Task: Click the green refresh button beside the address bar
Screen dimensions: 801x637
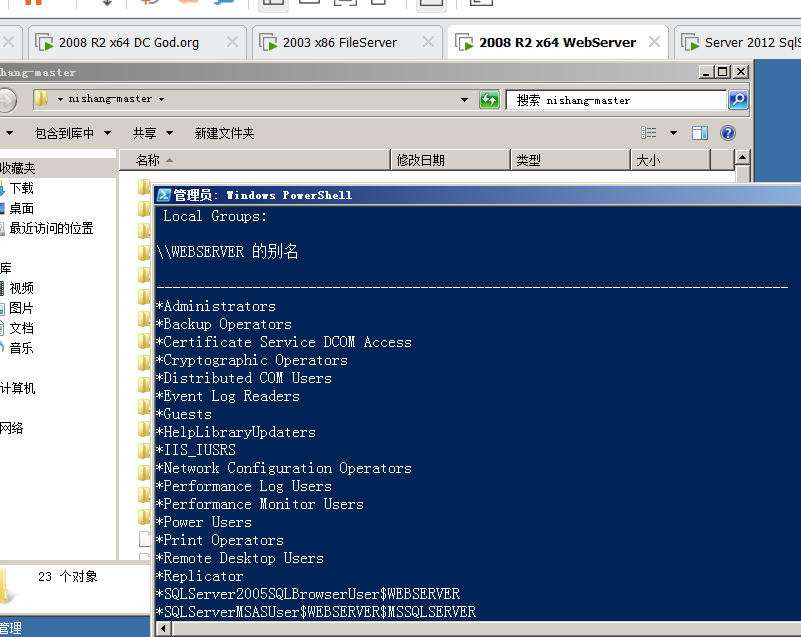Action: coord(489,99)
